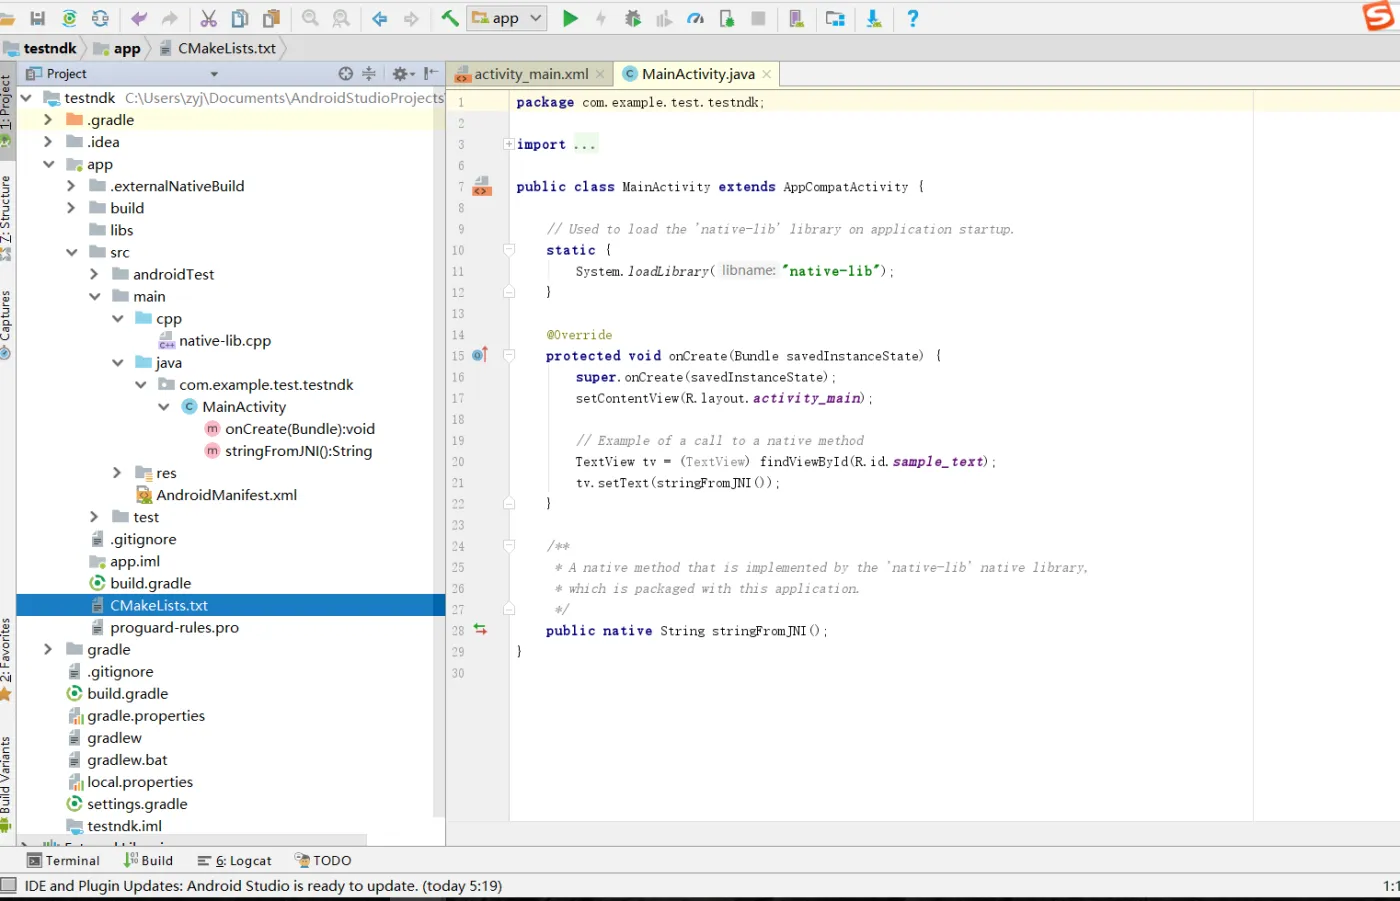
Task: Click the Attach debugger to process icon
Action: pos(727,18)
